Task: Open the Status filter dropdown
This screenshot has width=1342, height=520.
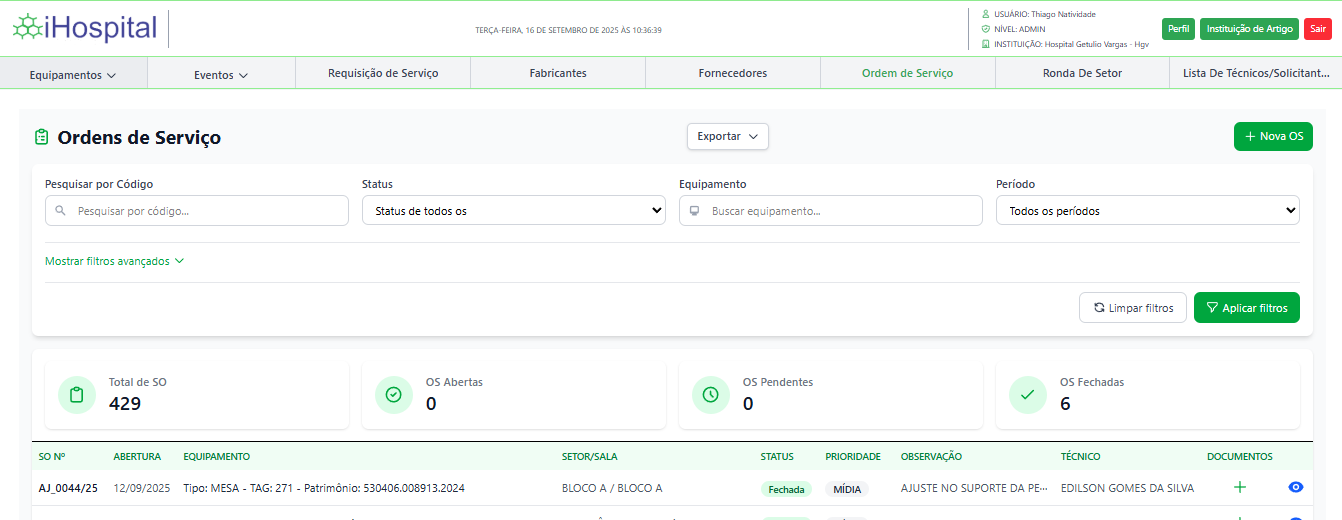Action: point(513,211)
